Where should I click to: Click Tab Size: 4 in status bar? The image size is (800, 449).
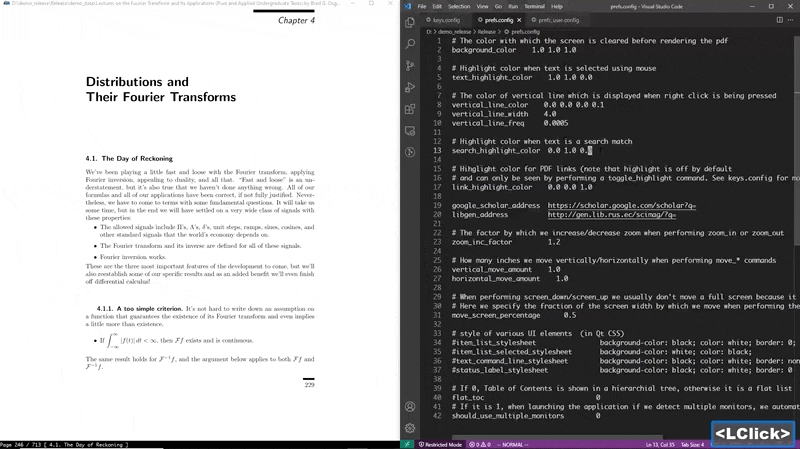(692, 444)
